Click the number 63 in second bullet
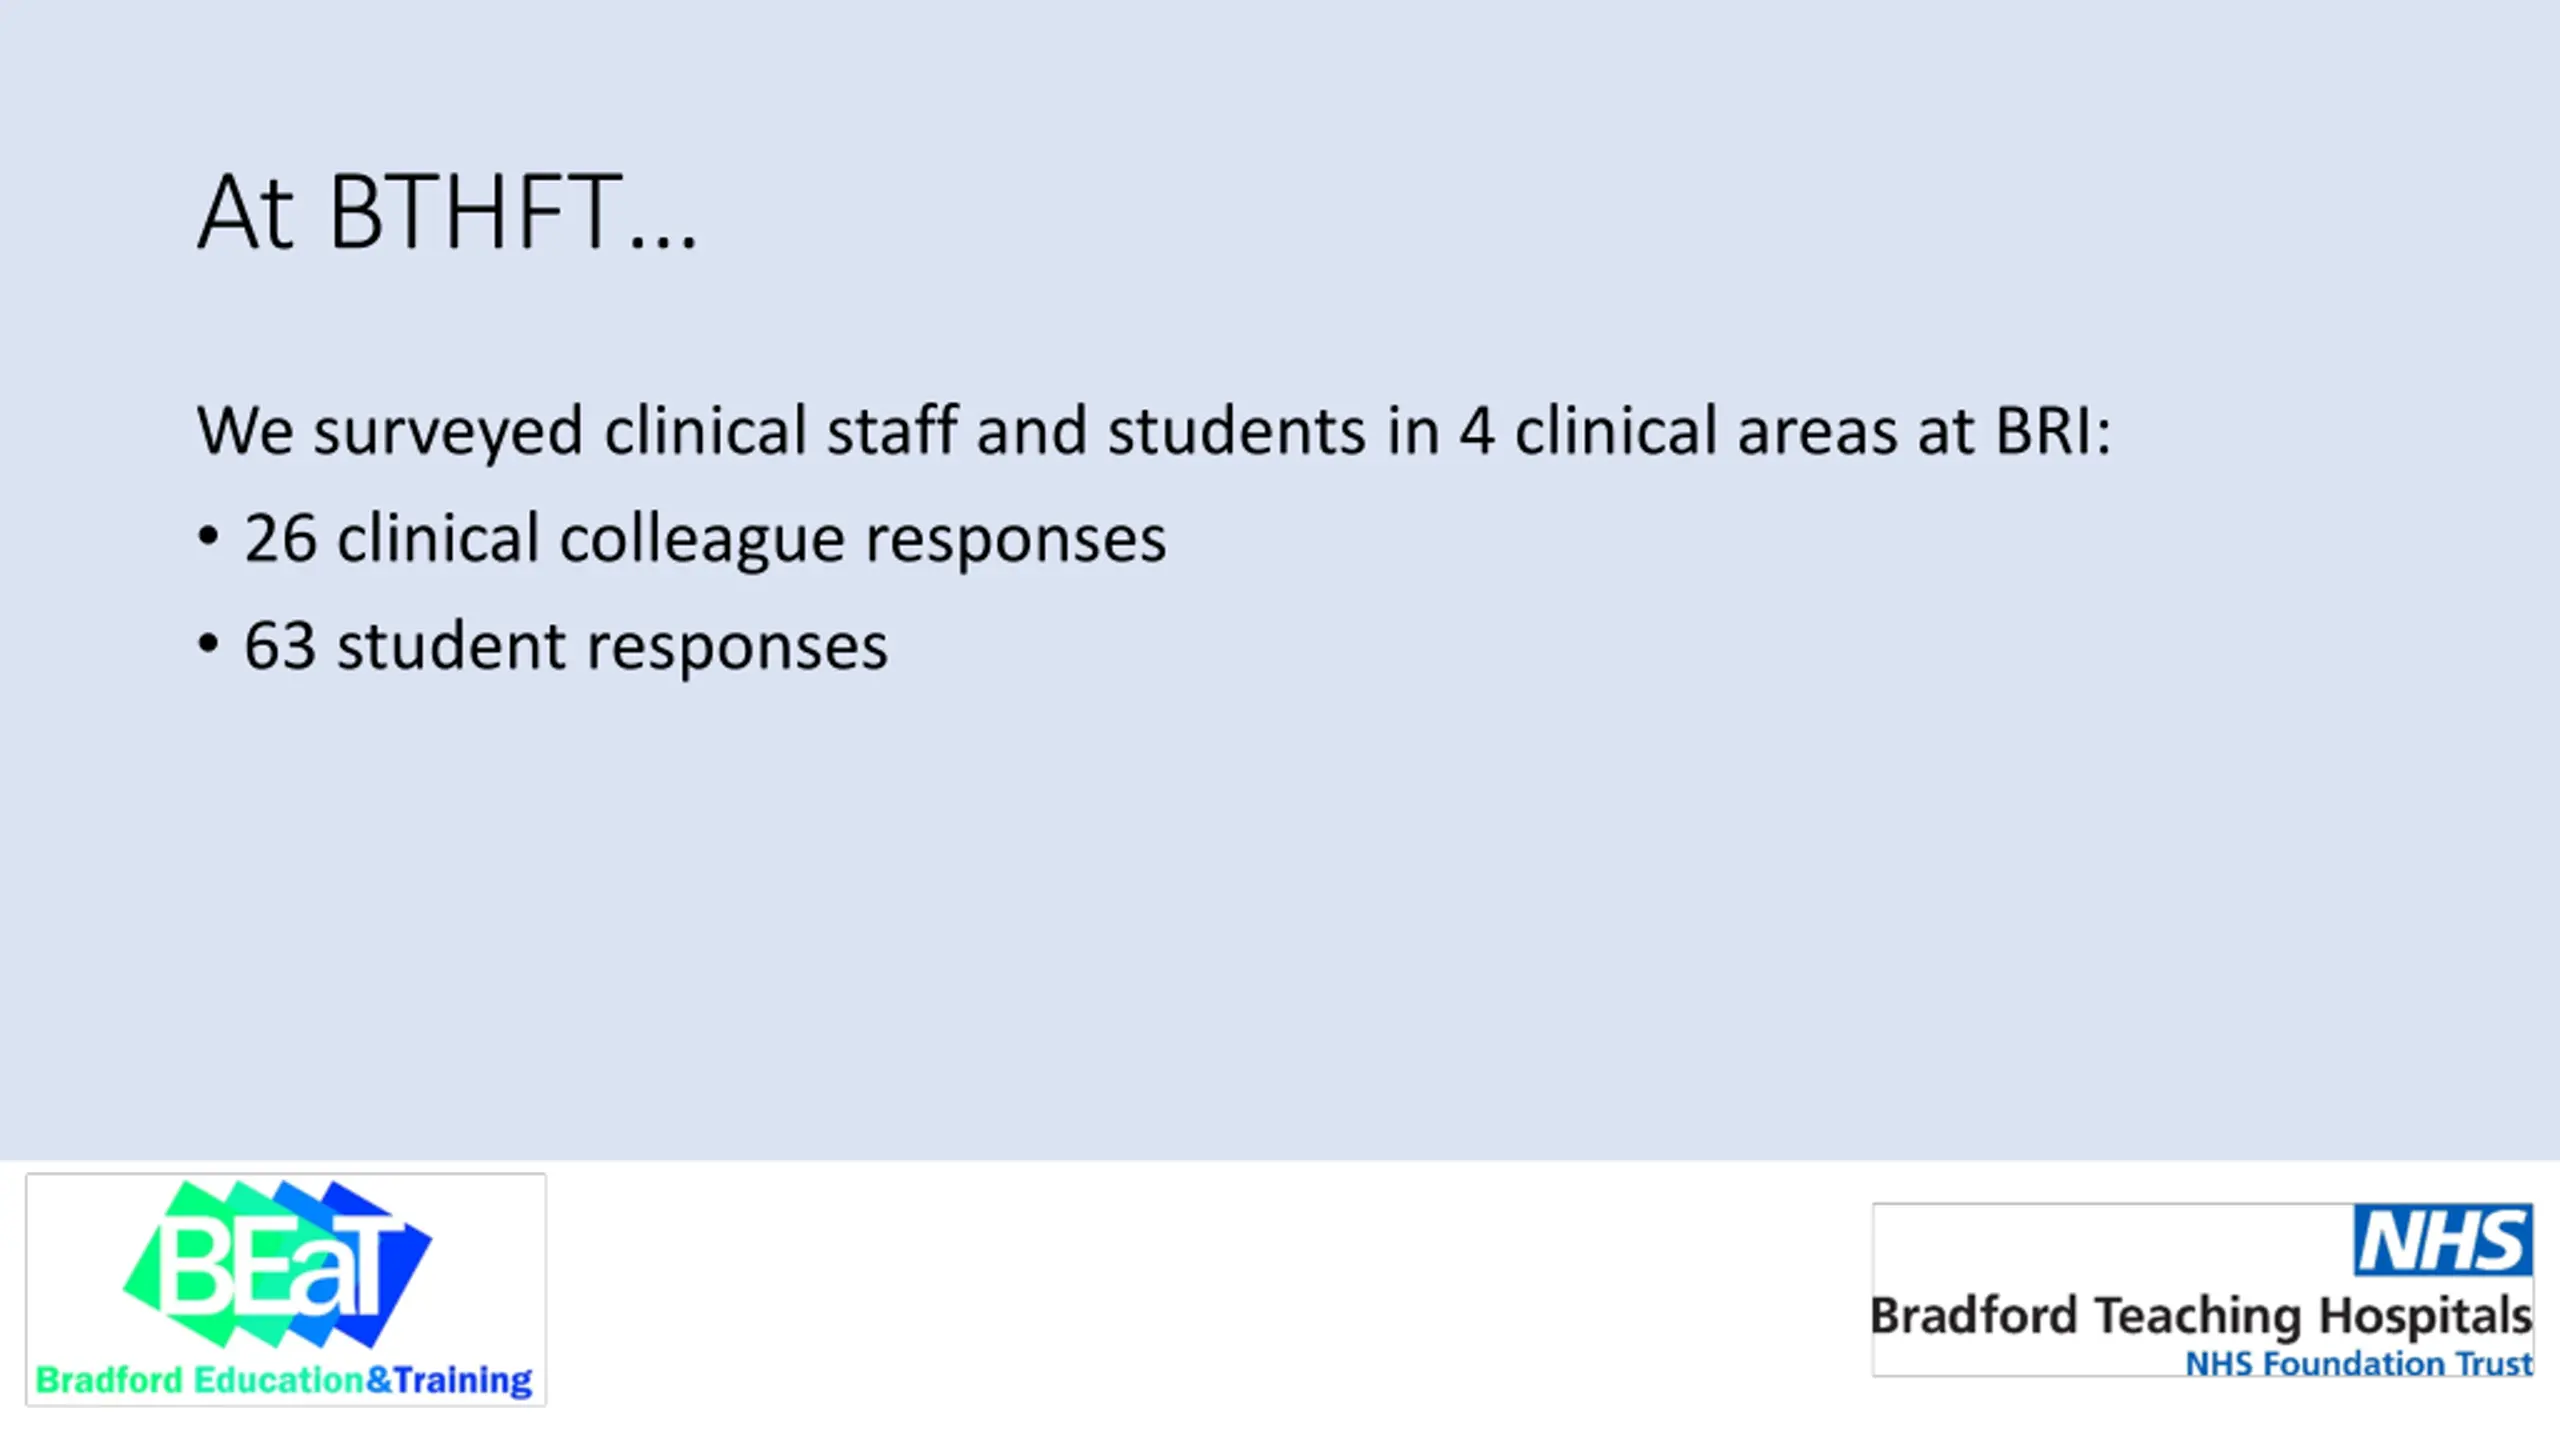The width and height of the screenshot is (2560, 1440). [x=281, y=645]
